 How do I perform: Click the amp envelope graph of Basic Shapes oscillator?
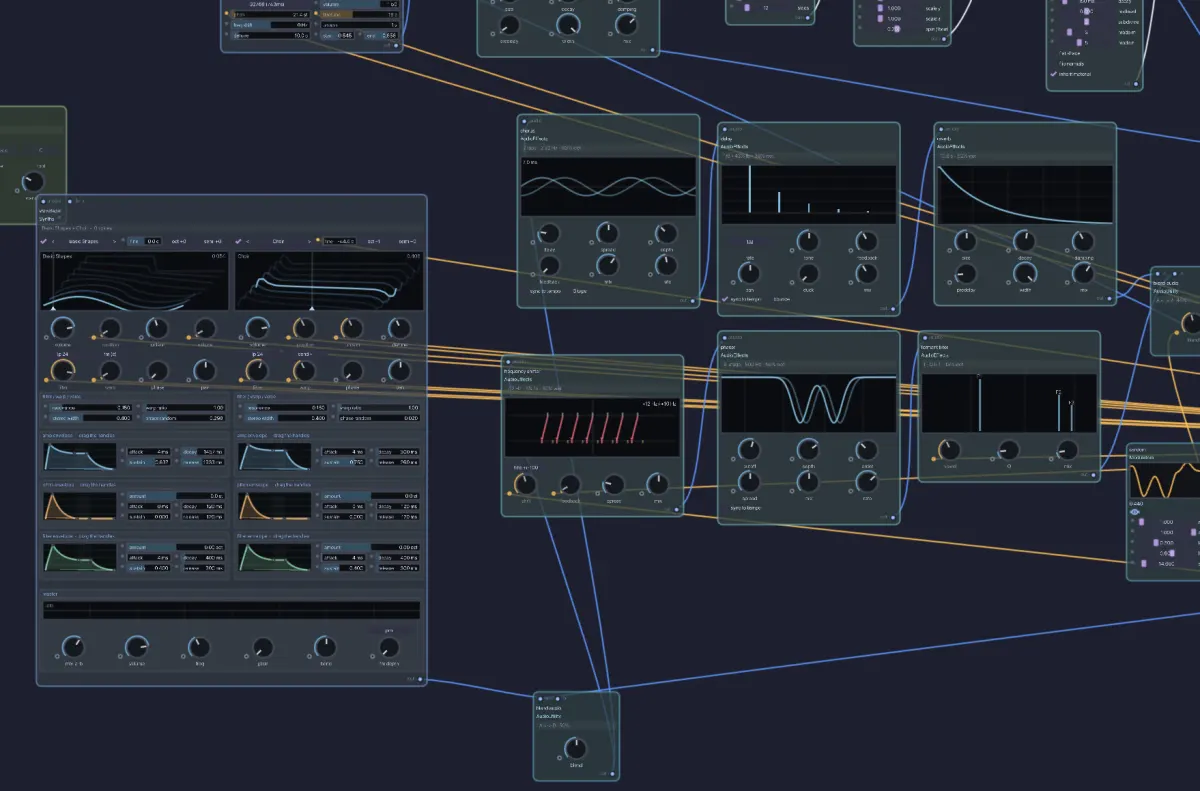79,457
